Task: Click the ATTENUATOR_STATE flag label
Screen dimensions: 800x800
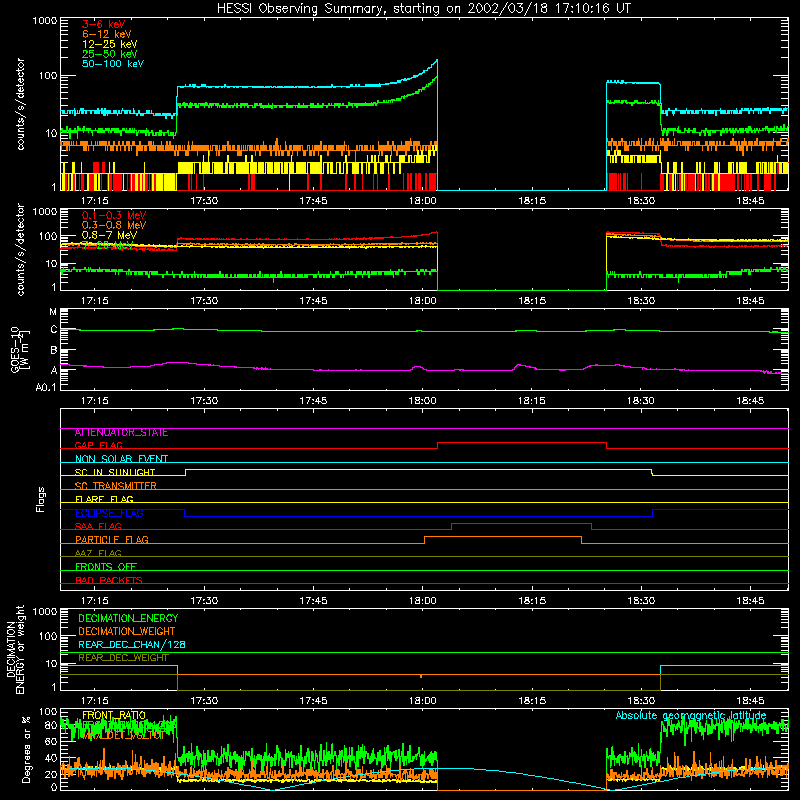Action: (x=121, y=433)
